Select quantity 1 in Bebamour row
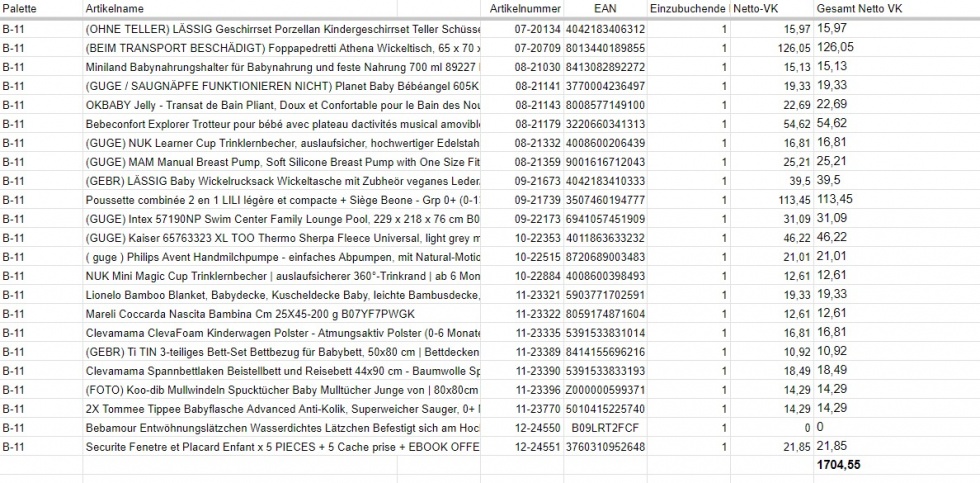 point(688,428)
